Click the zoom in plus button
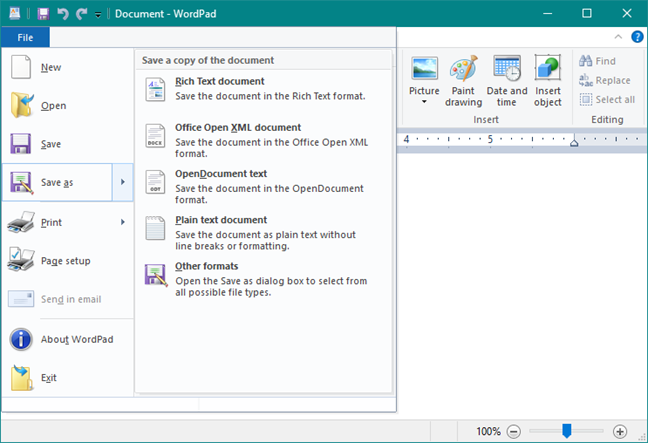This screenshot has height=443, width=648. 620,432
